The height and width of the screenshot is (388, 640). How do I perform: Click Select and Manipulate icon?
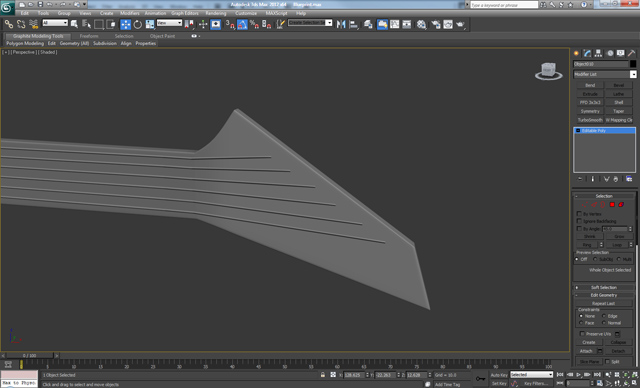tap(203, 24)
